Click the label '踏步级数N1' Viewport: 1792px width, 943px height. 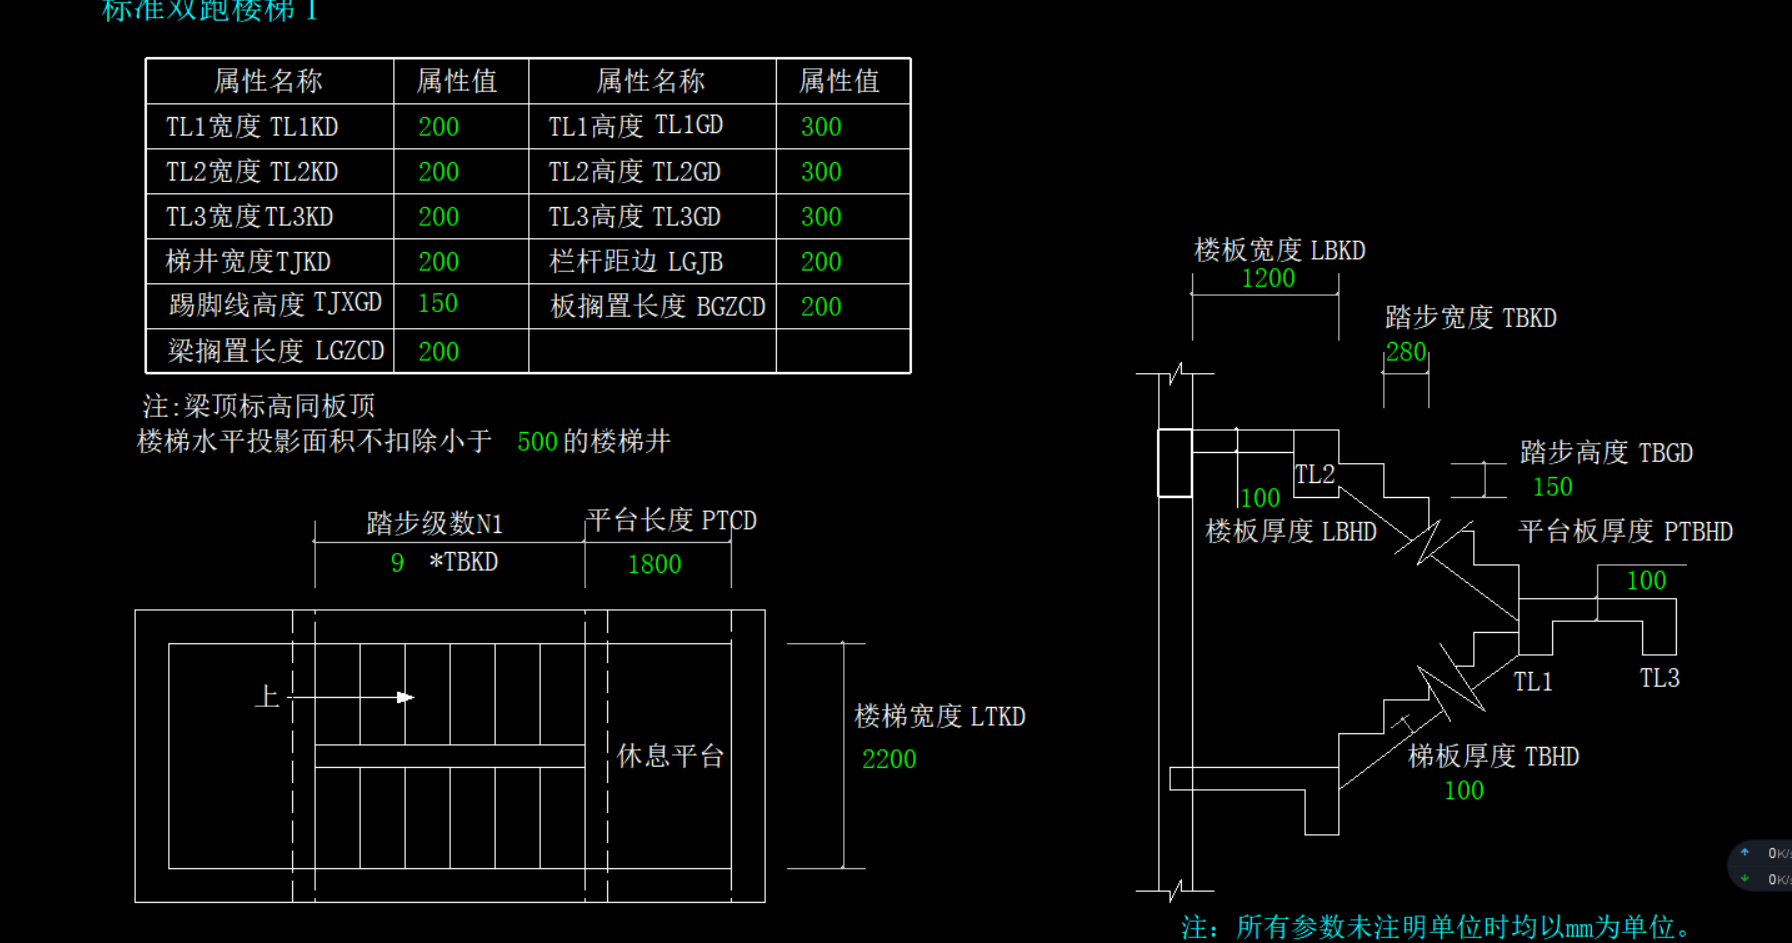click(435, 524)
